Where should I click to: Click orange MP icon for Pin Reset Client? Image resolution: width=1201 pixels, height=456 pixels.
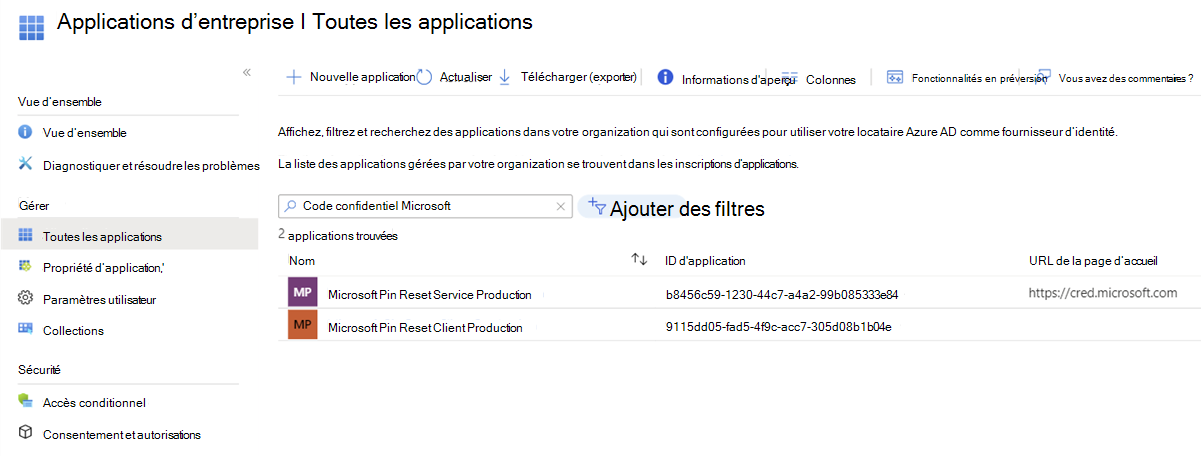click(302, 325)
